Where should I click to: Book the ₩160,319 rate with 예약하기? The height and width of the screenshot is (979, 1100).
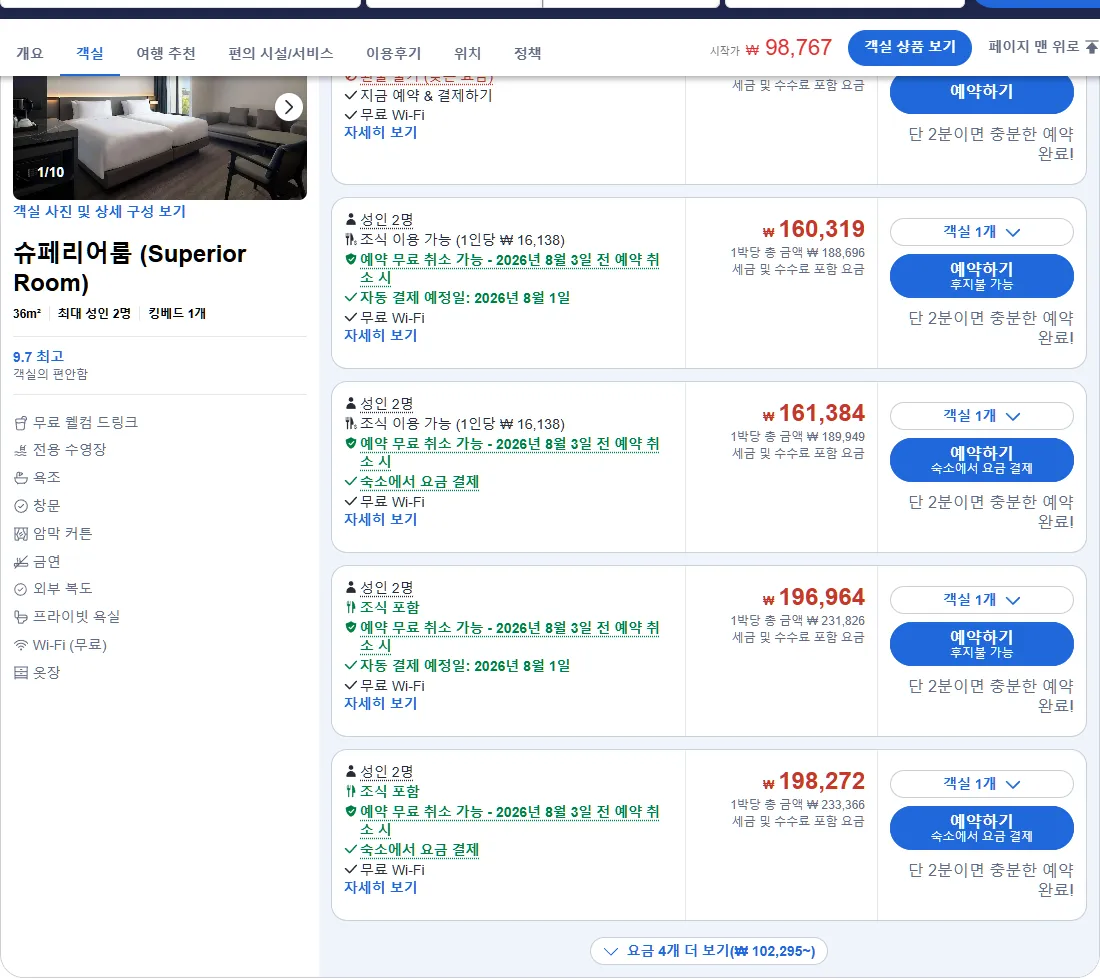981,276
